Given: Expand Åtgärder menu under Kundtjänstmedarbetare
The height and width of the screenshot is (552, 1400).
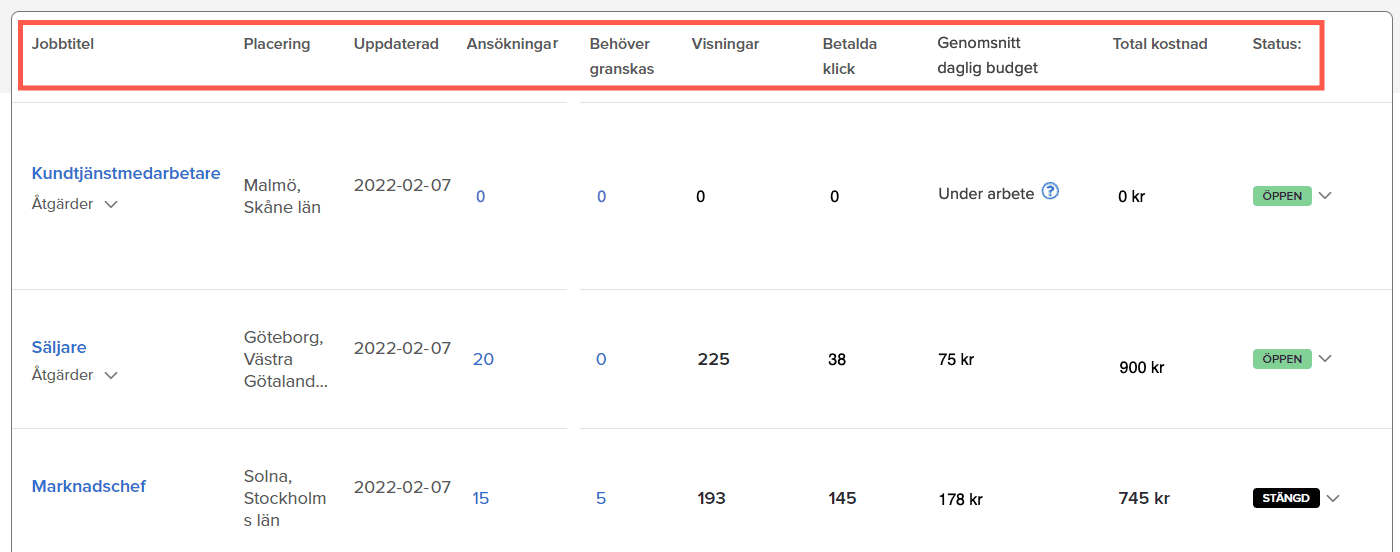Looking at the screenshot, I should 75,204.
